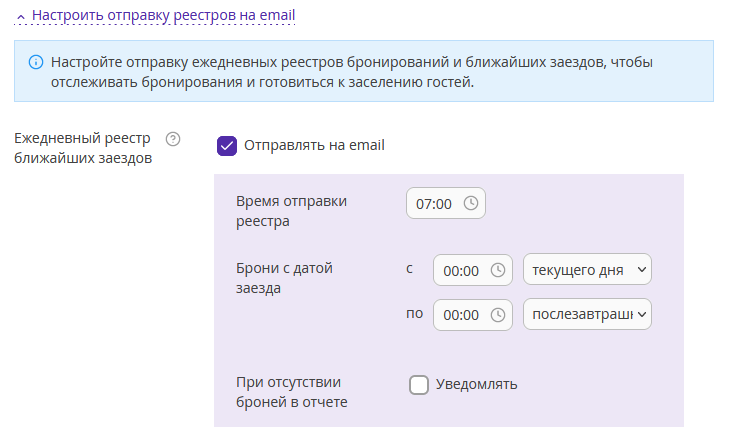The width and height of the screenshot is (730, 440).
Task: Open help tooltip for 'Ежедневный реестр ближайших заездов'
Action: click(173, 139)
